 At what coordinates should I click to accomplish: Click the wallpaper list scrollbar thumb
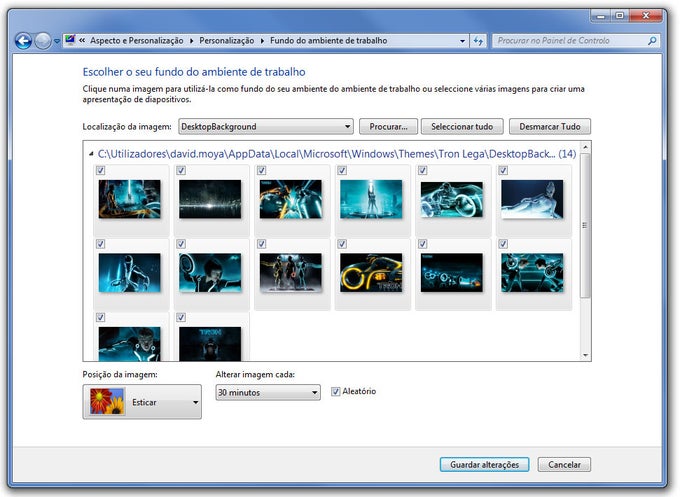[x=585, y=225]
